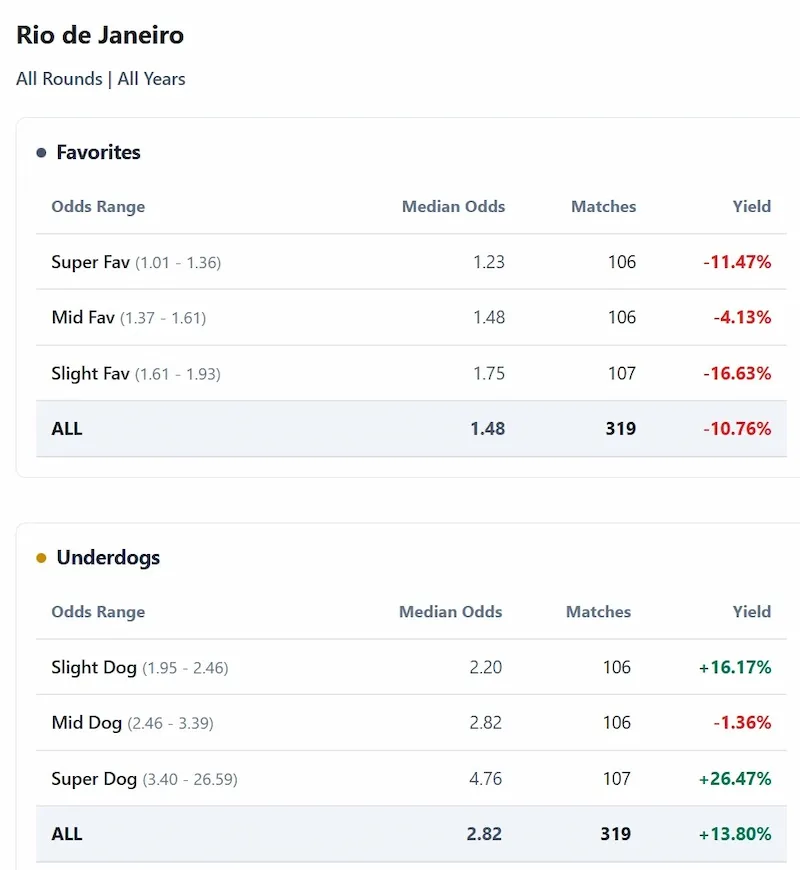Select the Slight Fav row label

coord(91,374)
